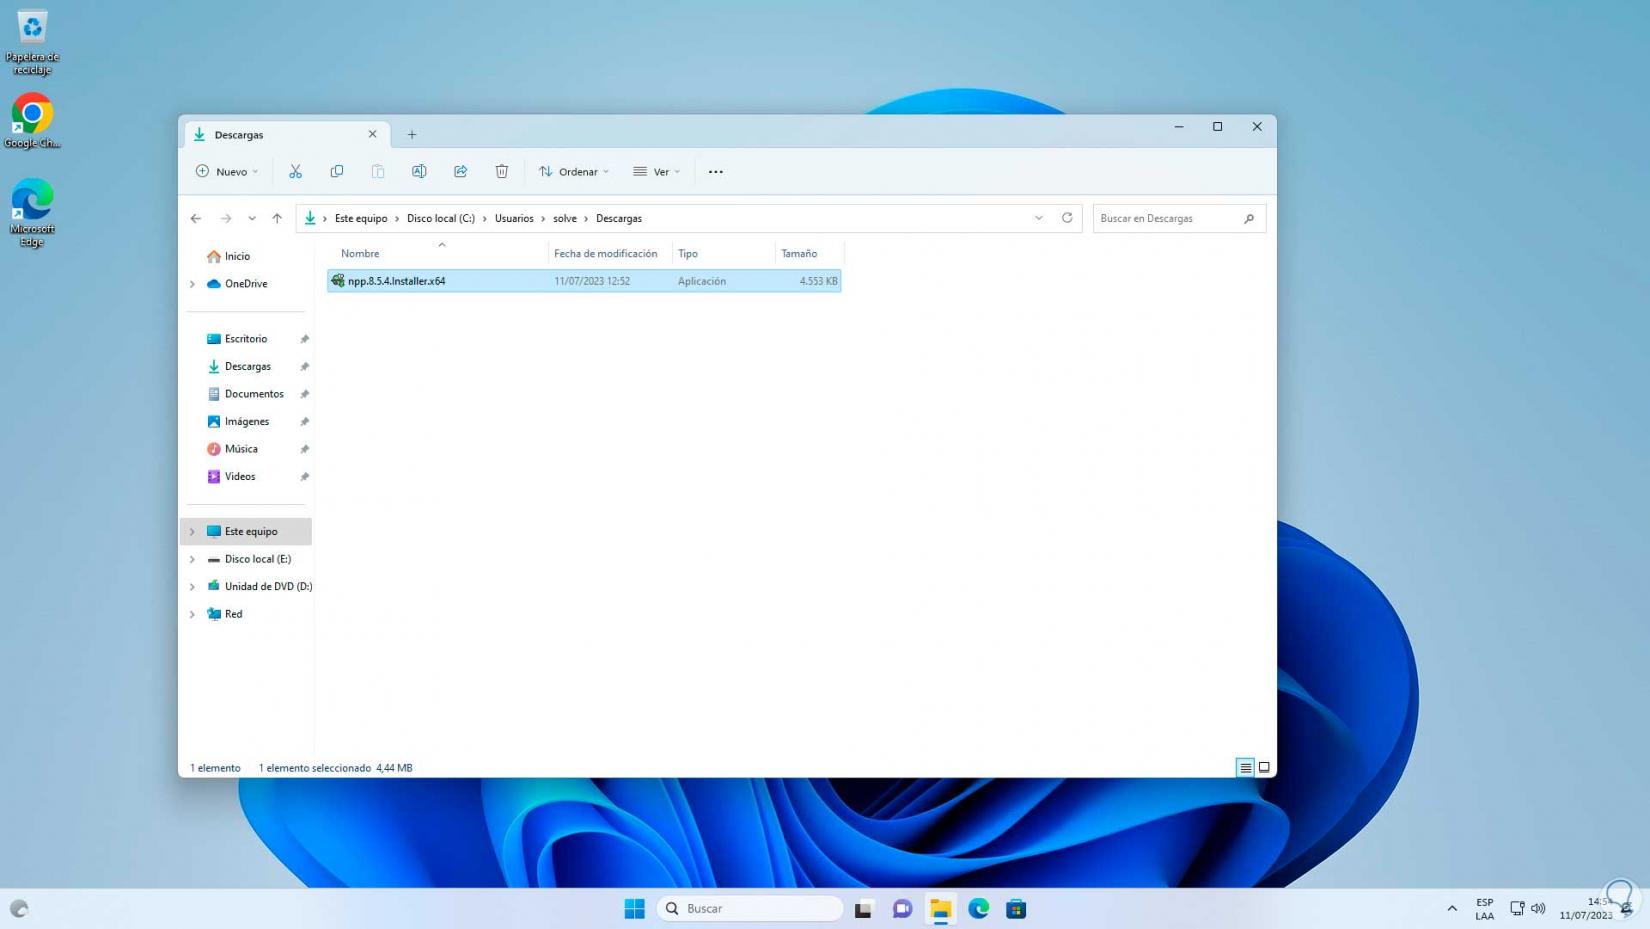Open the network icon in system tray

(x=1517, y=908)
